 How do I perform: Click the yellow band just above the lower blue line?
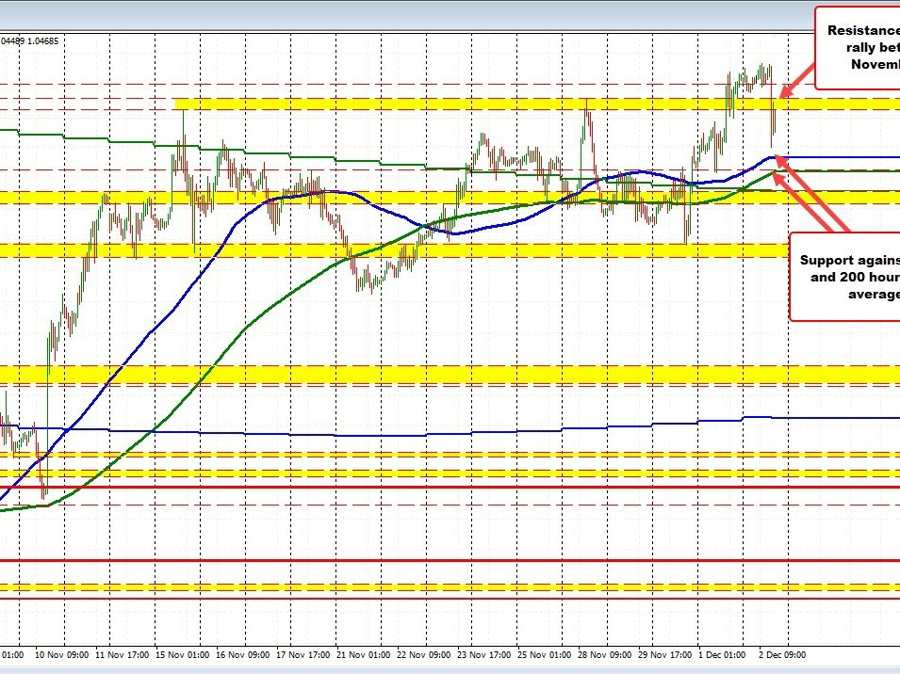click(x=400, y=373)
